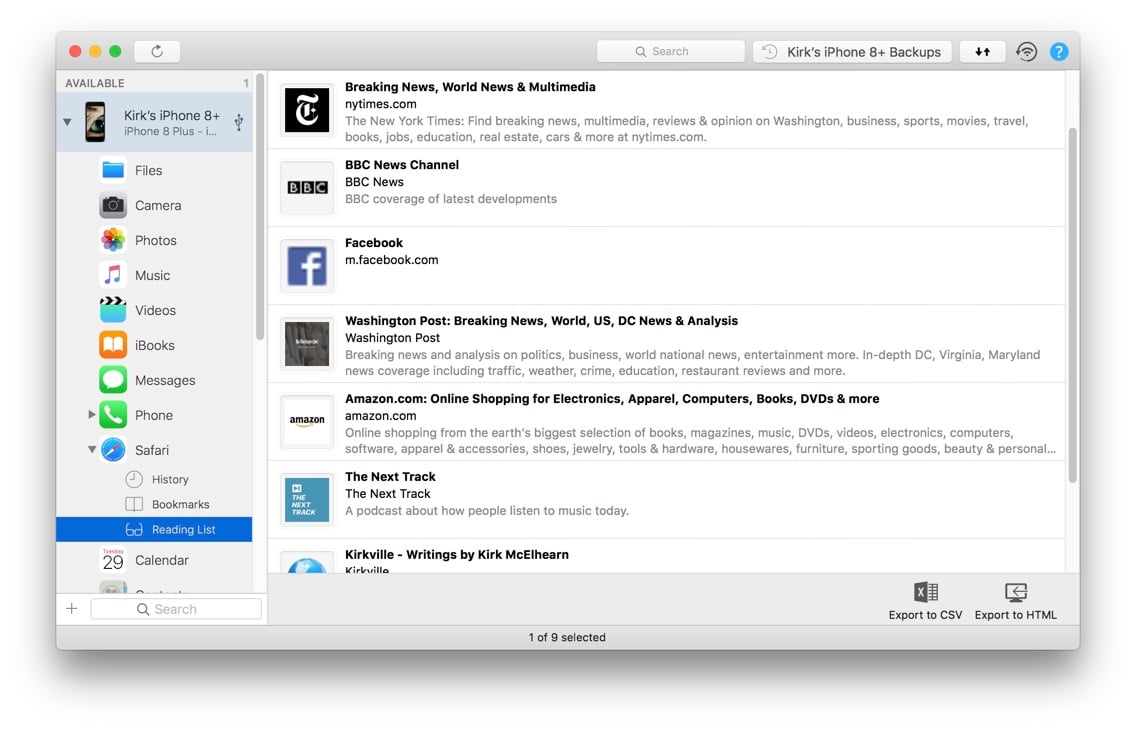The width and height of the screenshot is (1136, 730).
Task: Click nytimes.com text
Action: click(x=380, y=104)
